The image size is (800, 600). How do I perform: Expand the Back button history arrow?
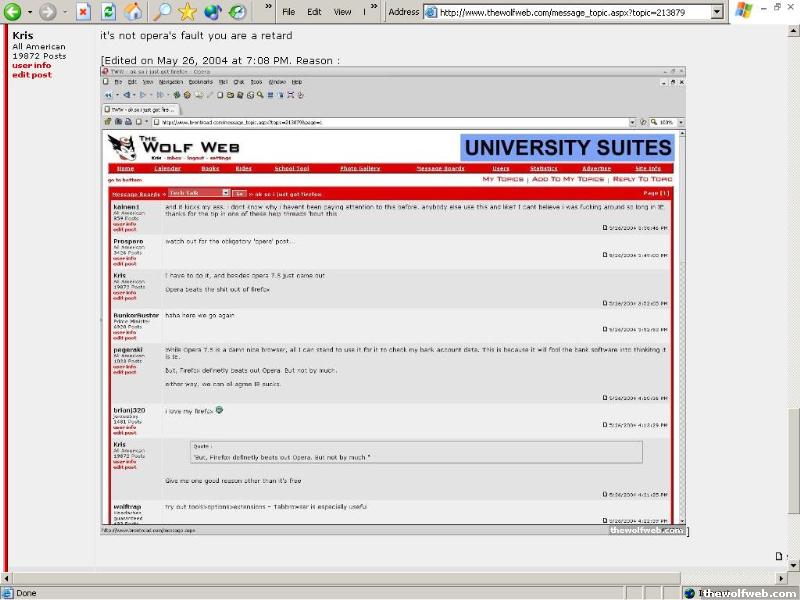coord(29,12)
